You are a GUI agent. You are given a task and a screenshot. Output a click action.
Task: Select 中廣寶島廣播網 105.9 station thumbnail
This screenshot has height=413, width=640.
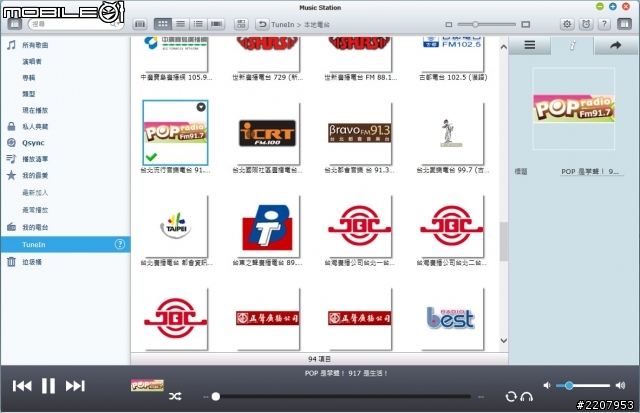(x=175, y=54)
